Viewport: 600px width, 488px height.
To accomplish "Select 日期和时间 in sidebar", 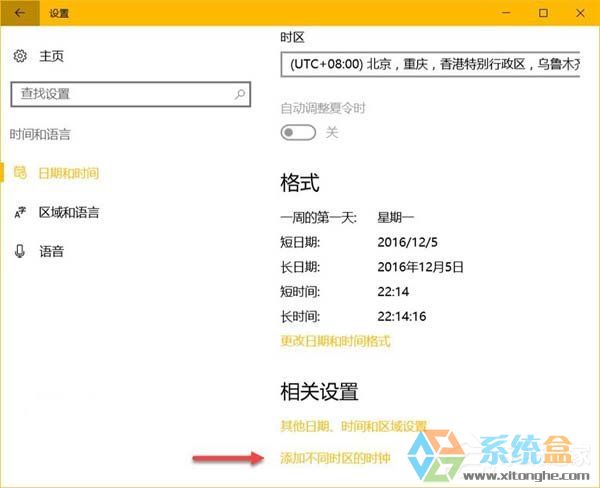I will (x=69, y=173).
